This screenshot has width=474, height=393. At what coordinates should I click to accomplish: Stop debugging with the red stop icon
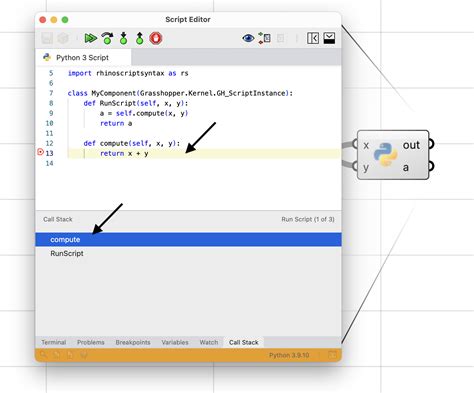[x=156, y=38]
